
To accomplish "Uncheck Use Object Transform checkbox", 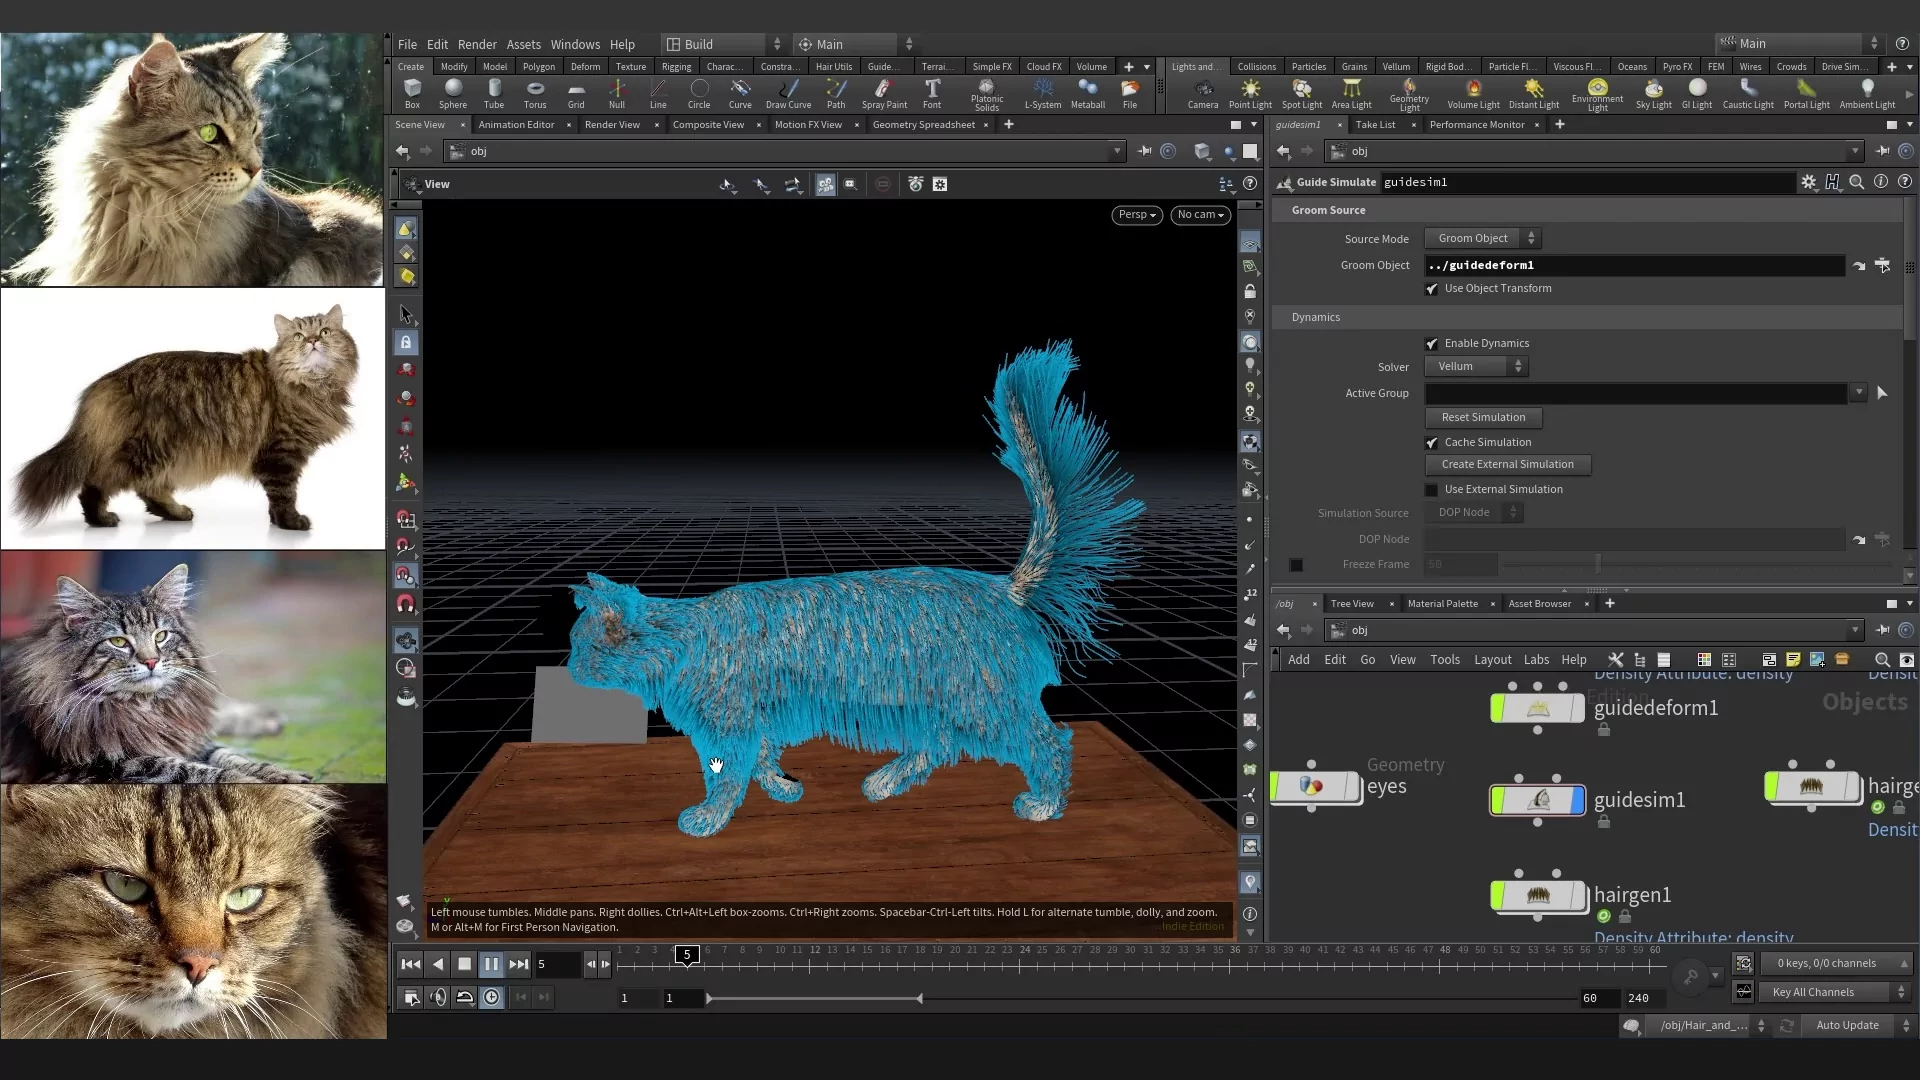I will point(1432,289).
